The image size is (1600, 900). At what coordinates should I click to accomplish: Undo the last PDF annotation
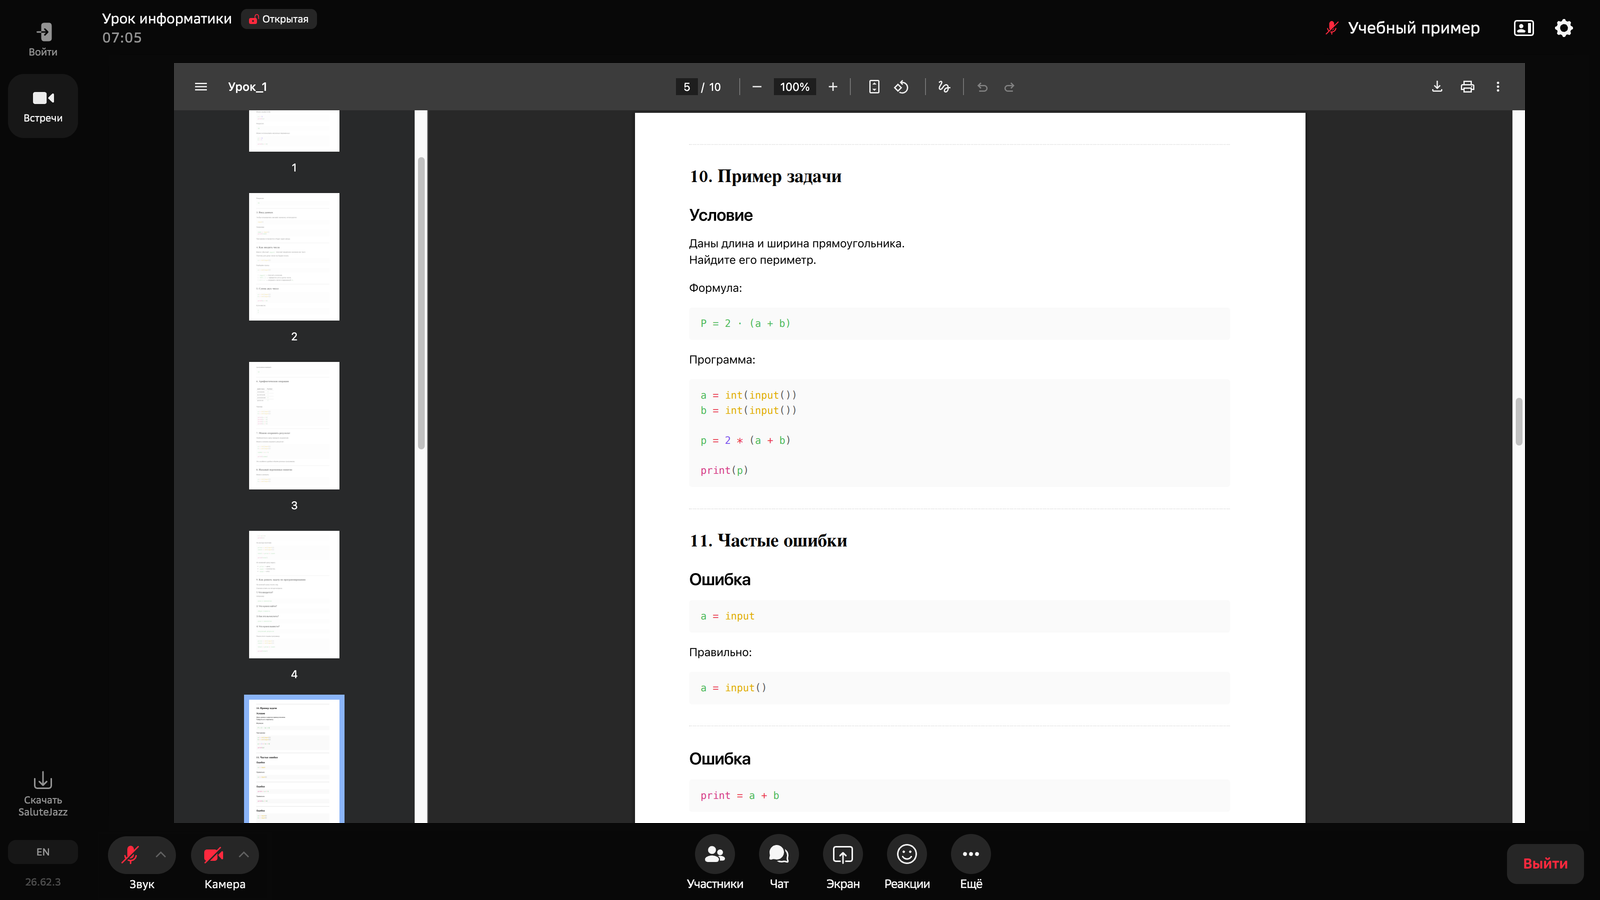(x=982, y=87)
